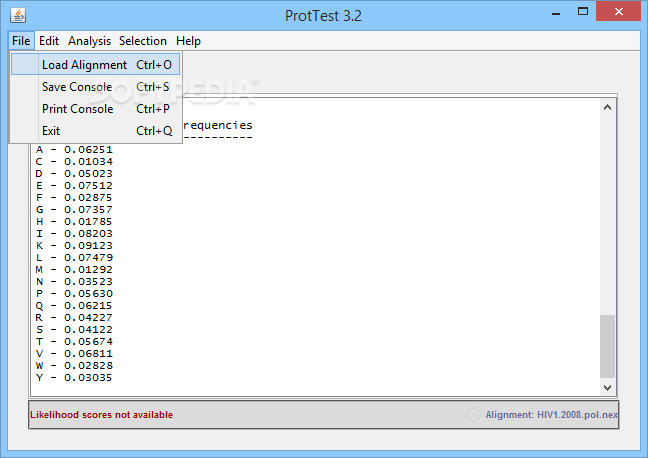Click the 'G - 0.07357' frequency line
The width and height of the screenshot is (648, 458).
[x=74, y=209]
